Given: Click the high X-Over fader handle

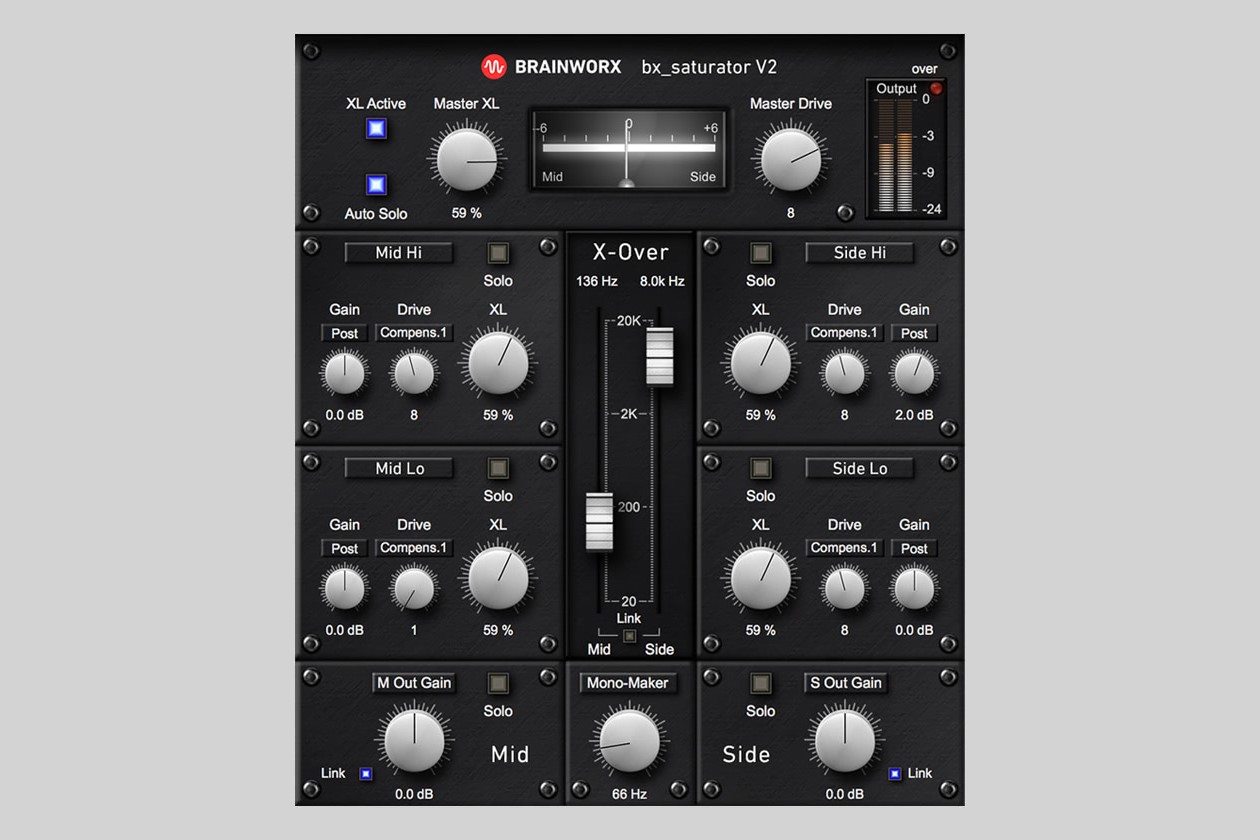Looking at the screenshot, I should pyautogui.click(x=661, y=356).
